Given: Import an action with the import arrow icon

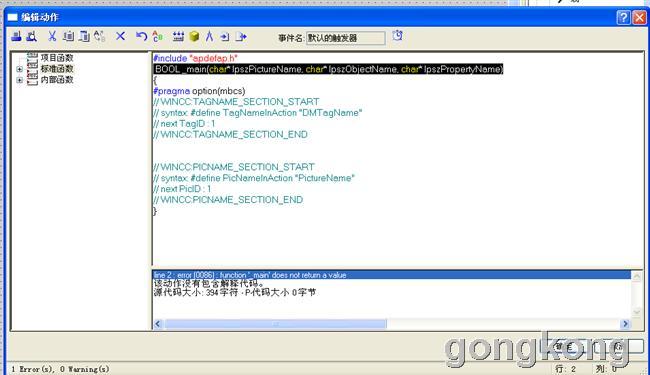Looking at the screenshot, I should pyautogui.click(x=225, y=37).
